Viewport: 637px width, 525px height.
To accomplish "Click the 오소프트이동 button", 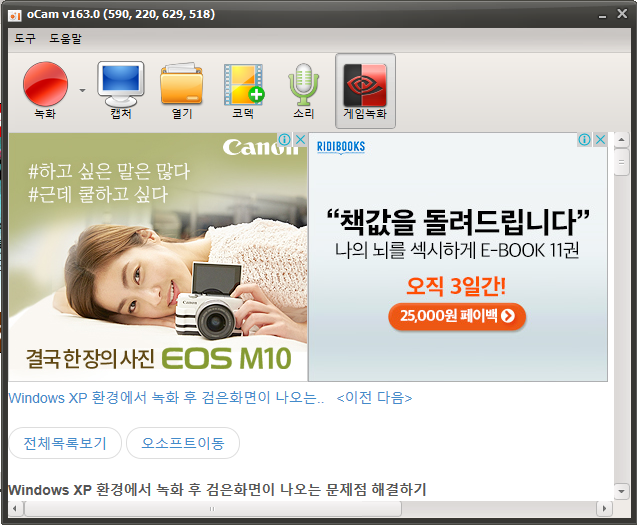I will pos(183,443).
